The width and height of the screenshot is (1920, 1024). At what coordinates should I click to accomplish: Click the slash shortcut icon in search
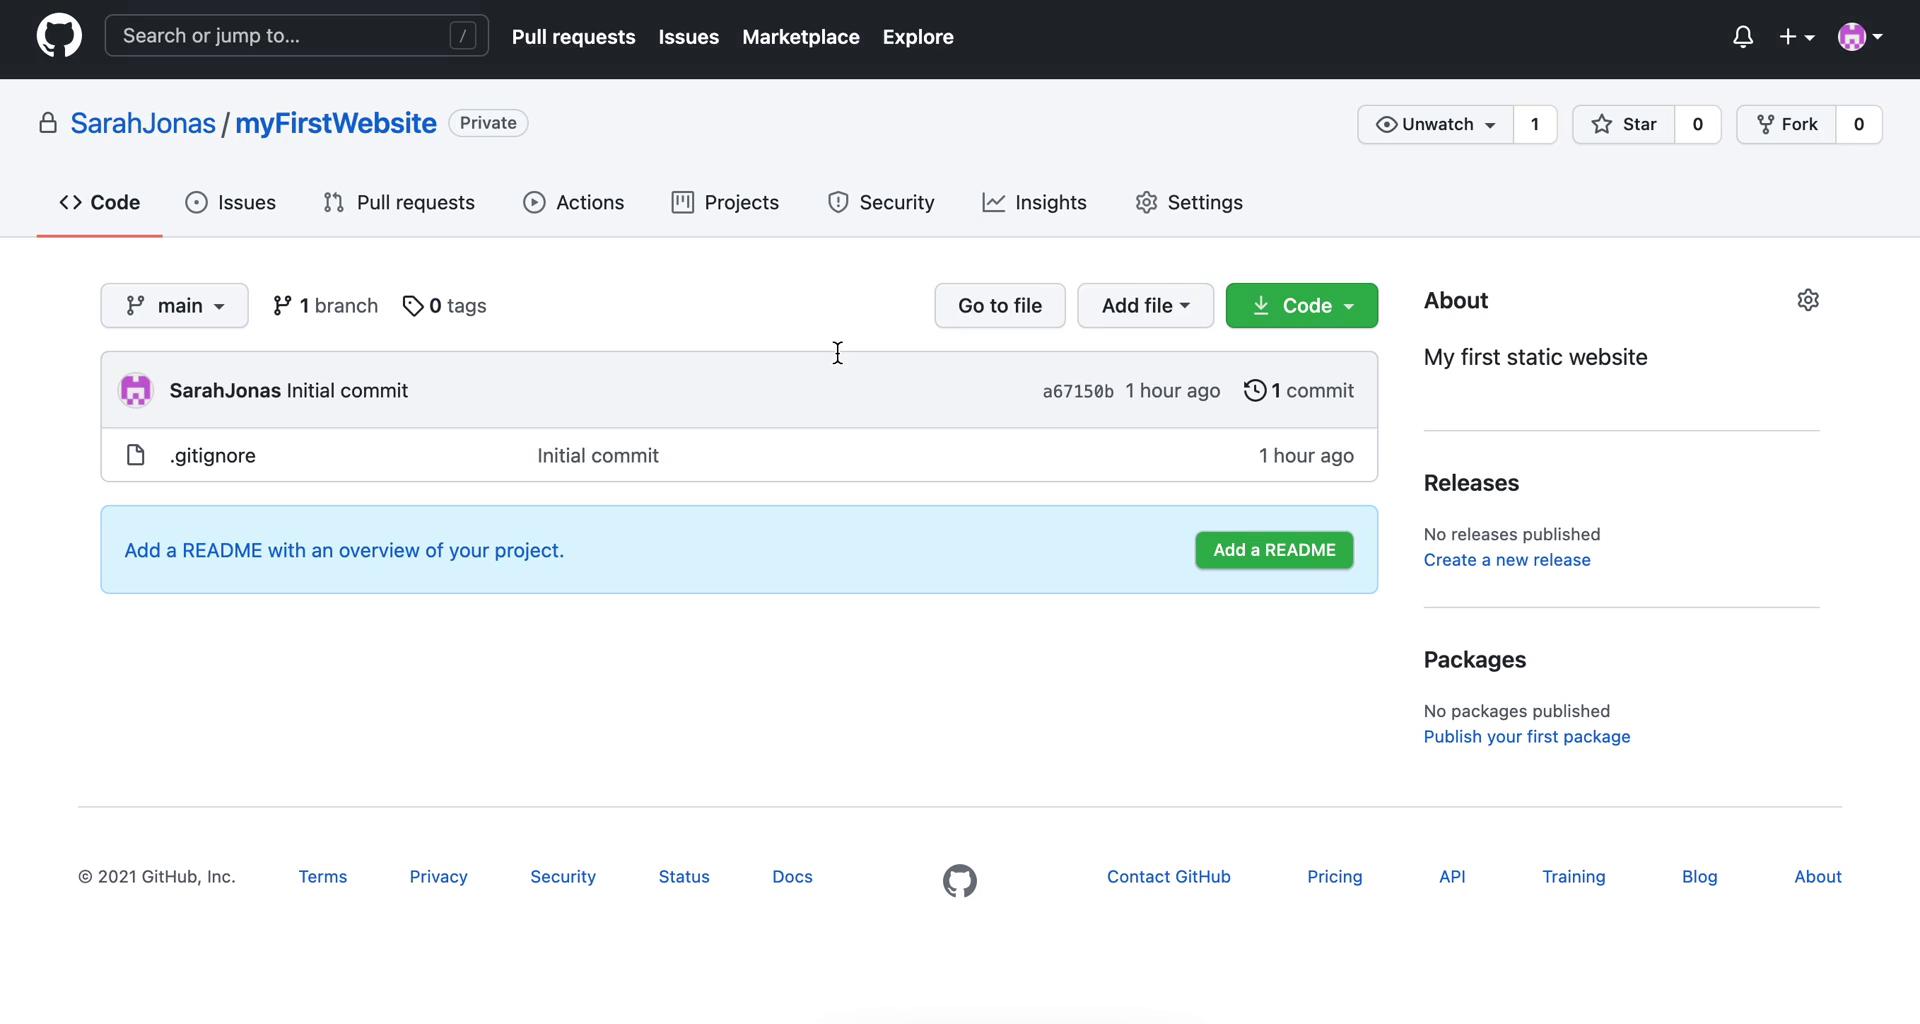pos(462,36)
